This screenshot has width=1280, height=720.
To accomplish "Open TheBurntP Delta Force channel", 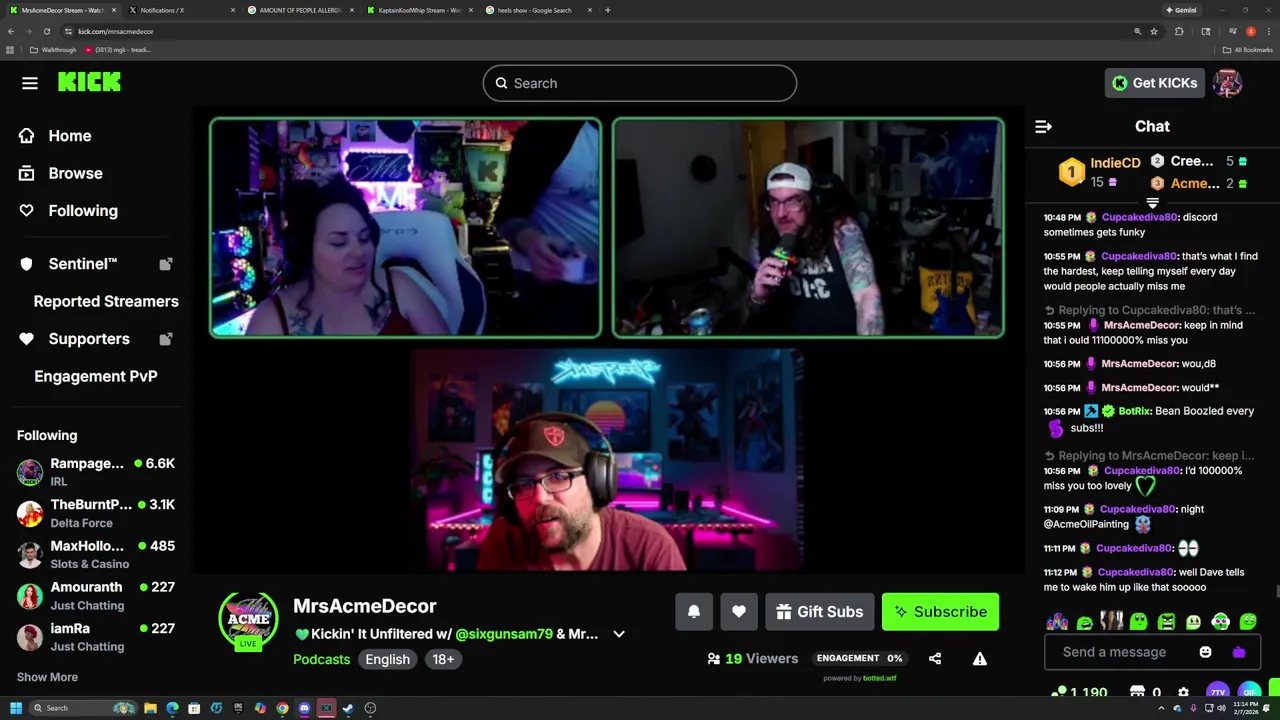I will click(96, 513).
